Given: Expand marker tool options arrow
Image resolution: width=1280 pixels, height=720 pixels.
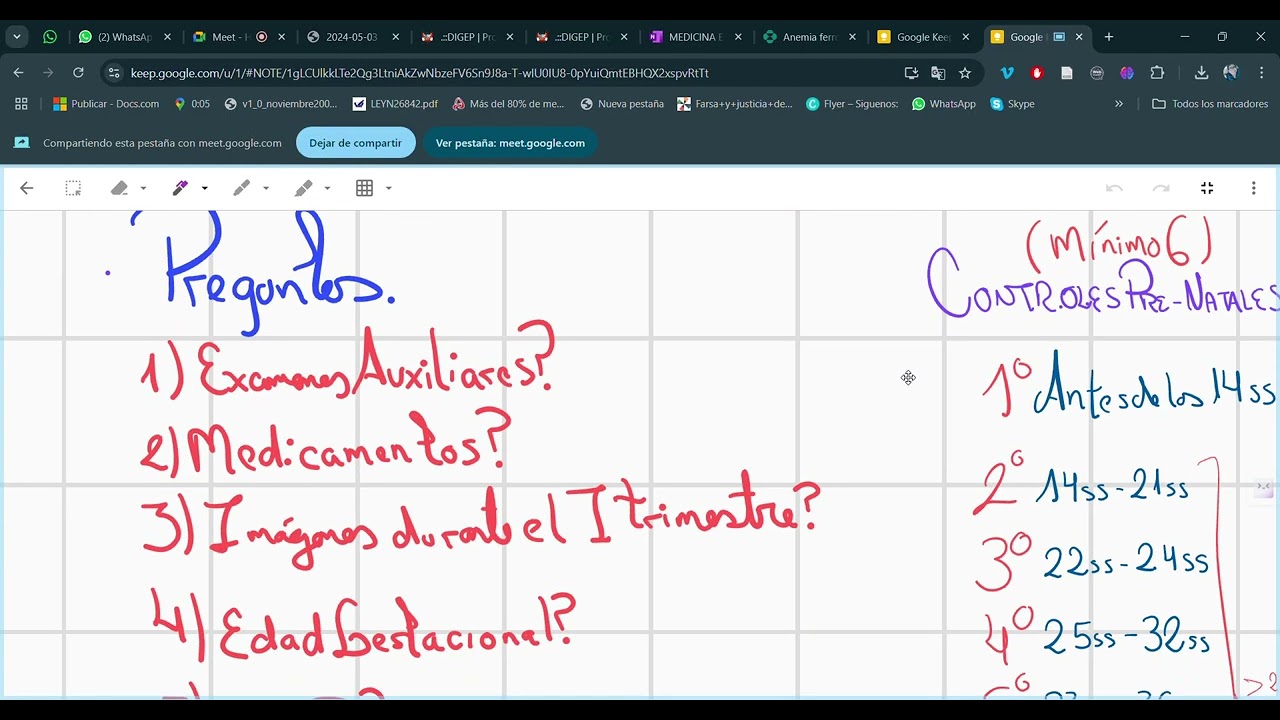Looking at the screenshot, I should point(265,188).
